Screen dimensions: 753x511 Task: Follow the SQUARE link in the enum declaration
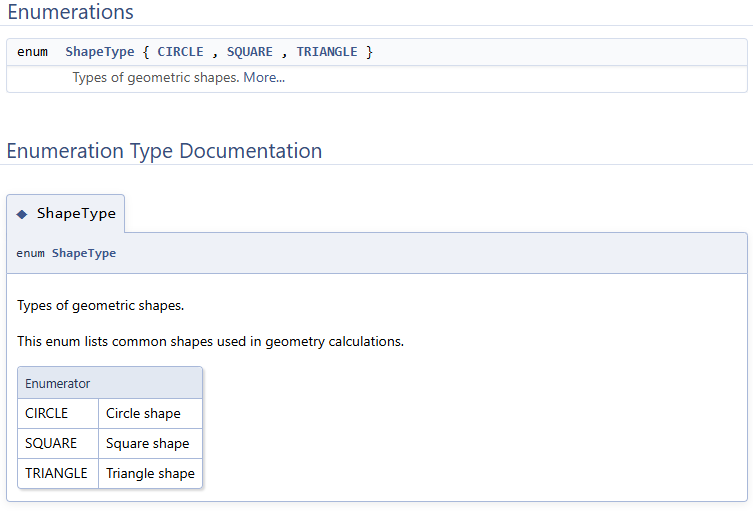coord(249,52)
